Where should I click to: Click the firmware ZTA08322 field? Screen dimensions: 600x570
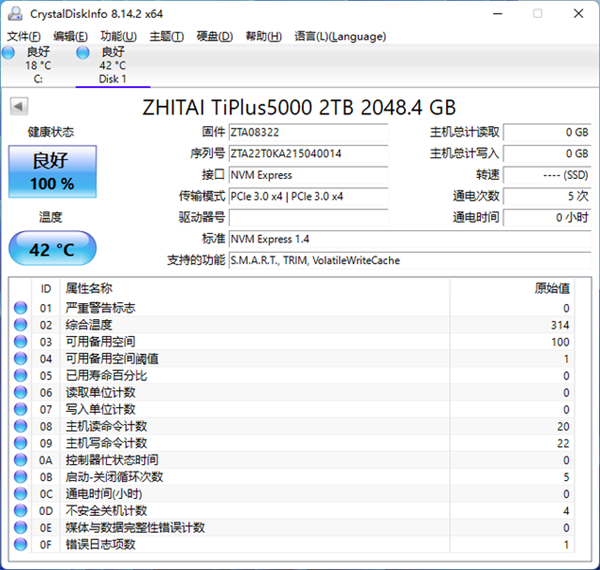point(307,132)
